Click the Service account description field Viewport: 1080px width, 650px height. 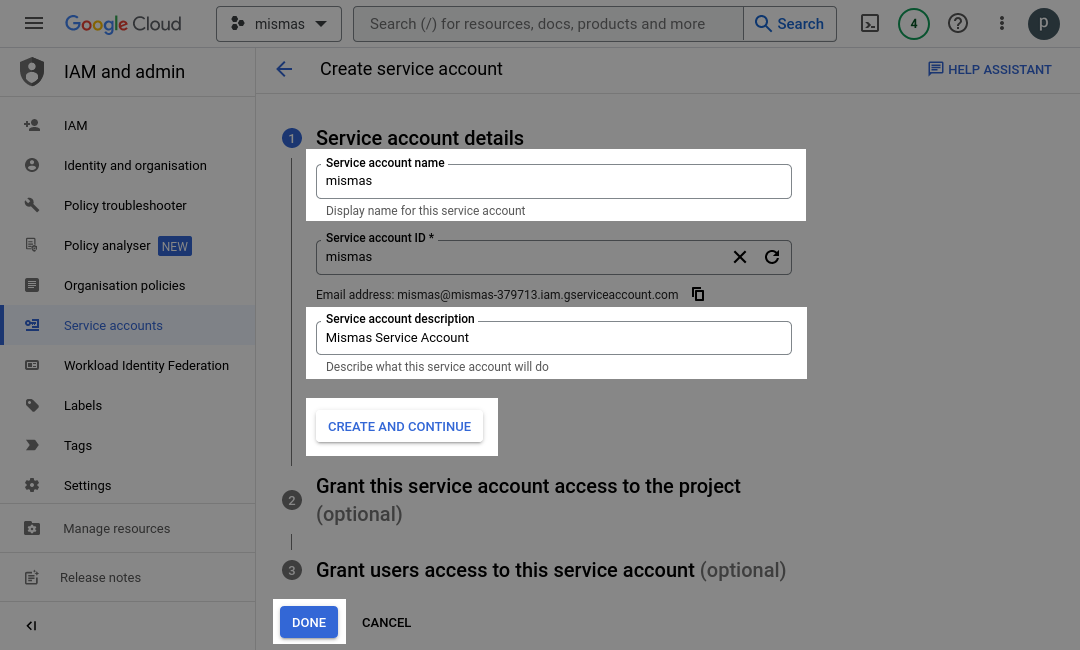coord(554,338)
